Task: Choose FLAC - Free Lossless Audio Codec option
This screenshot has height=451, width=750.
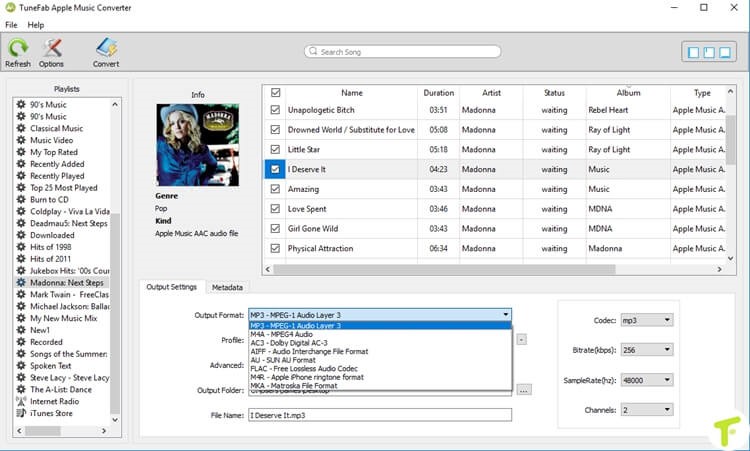Action: coord(304,368)
